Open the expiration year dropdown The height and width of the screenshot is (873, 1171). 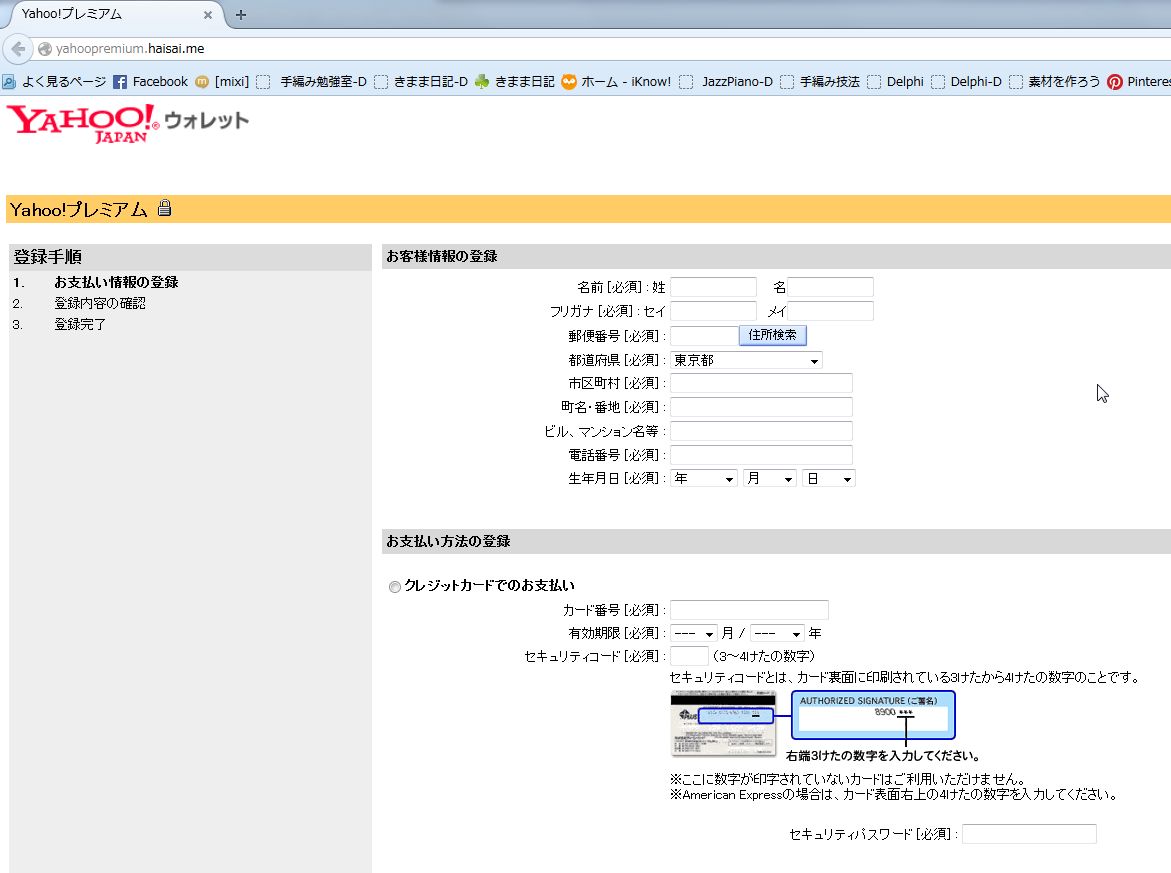pos(777,633)
